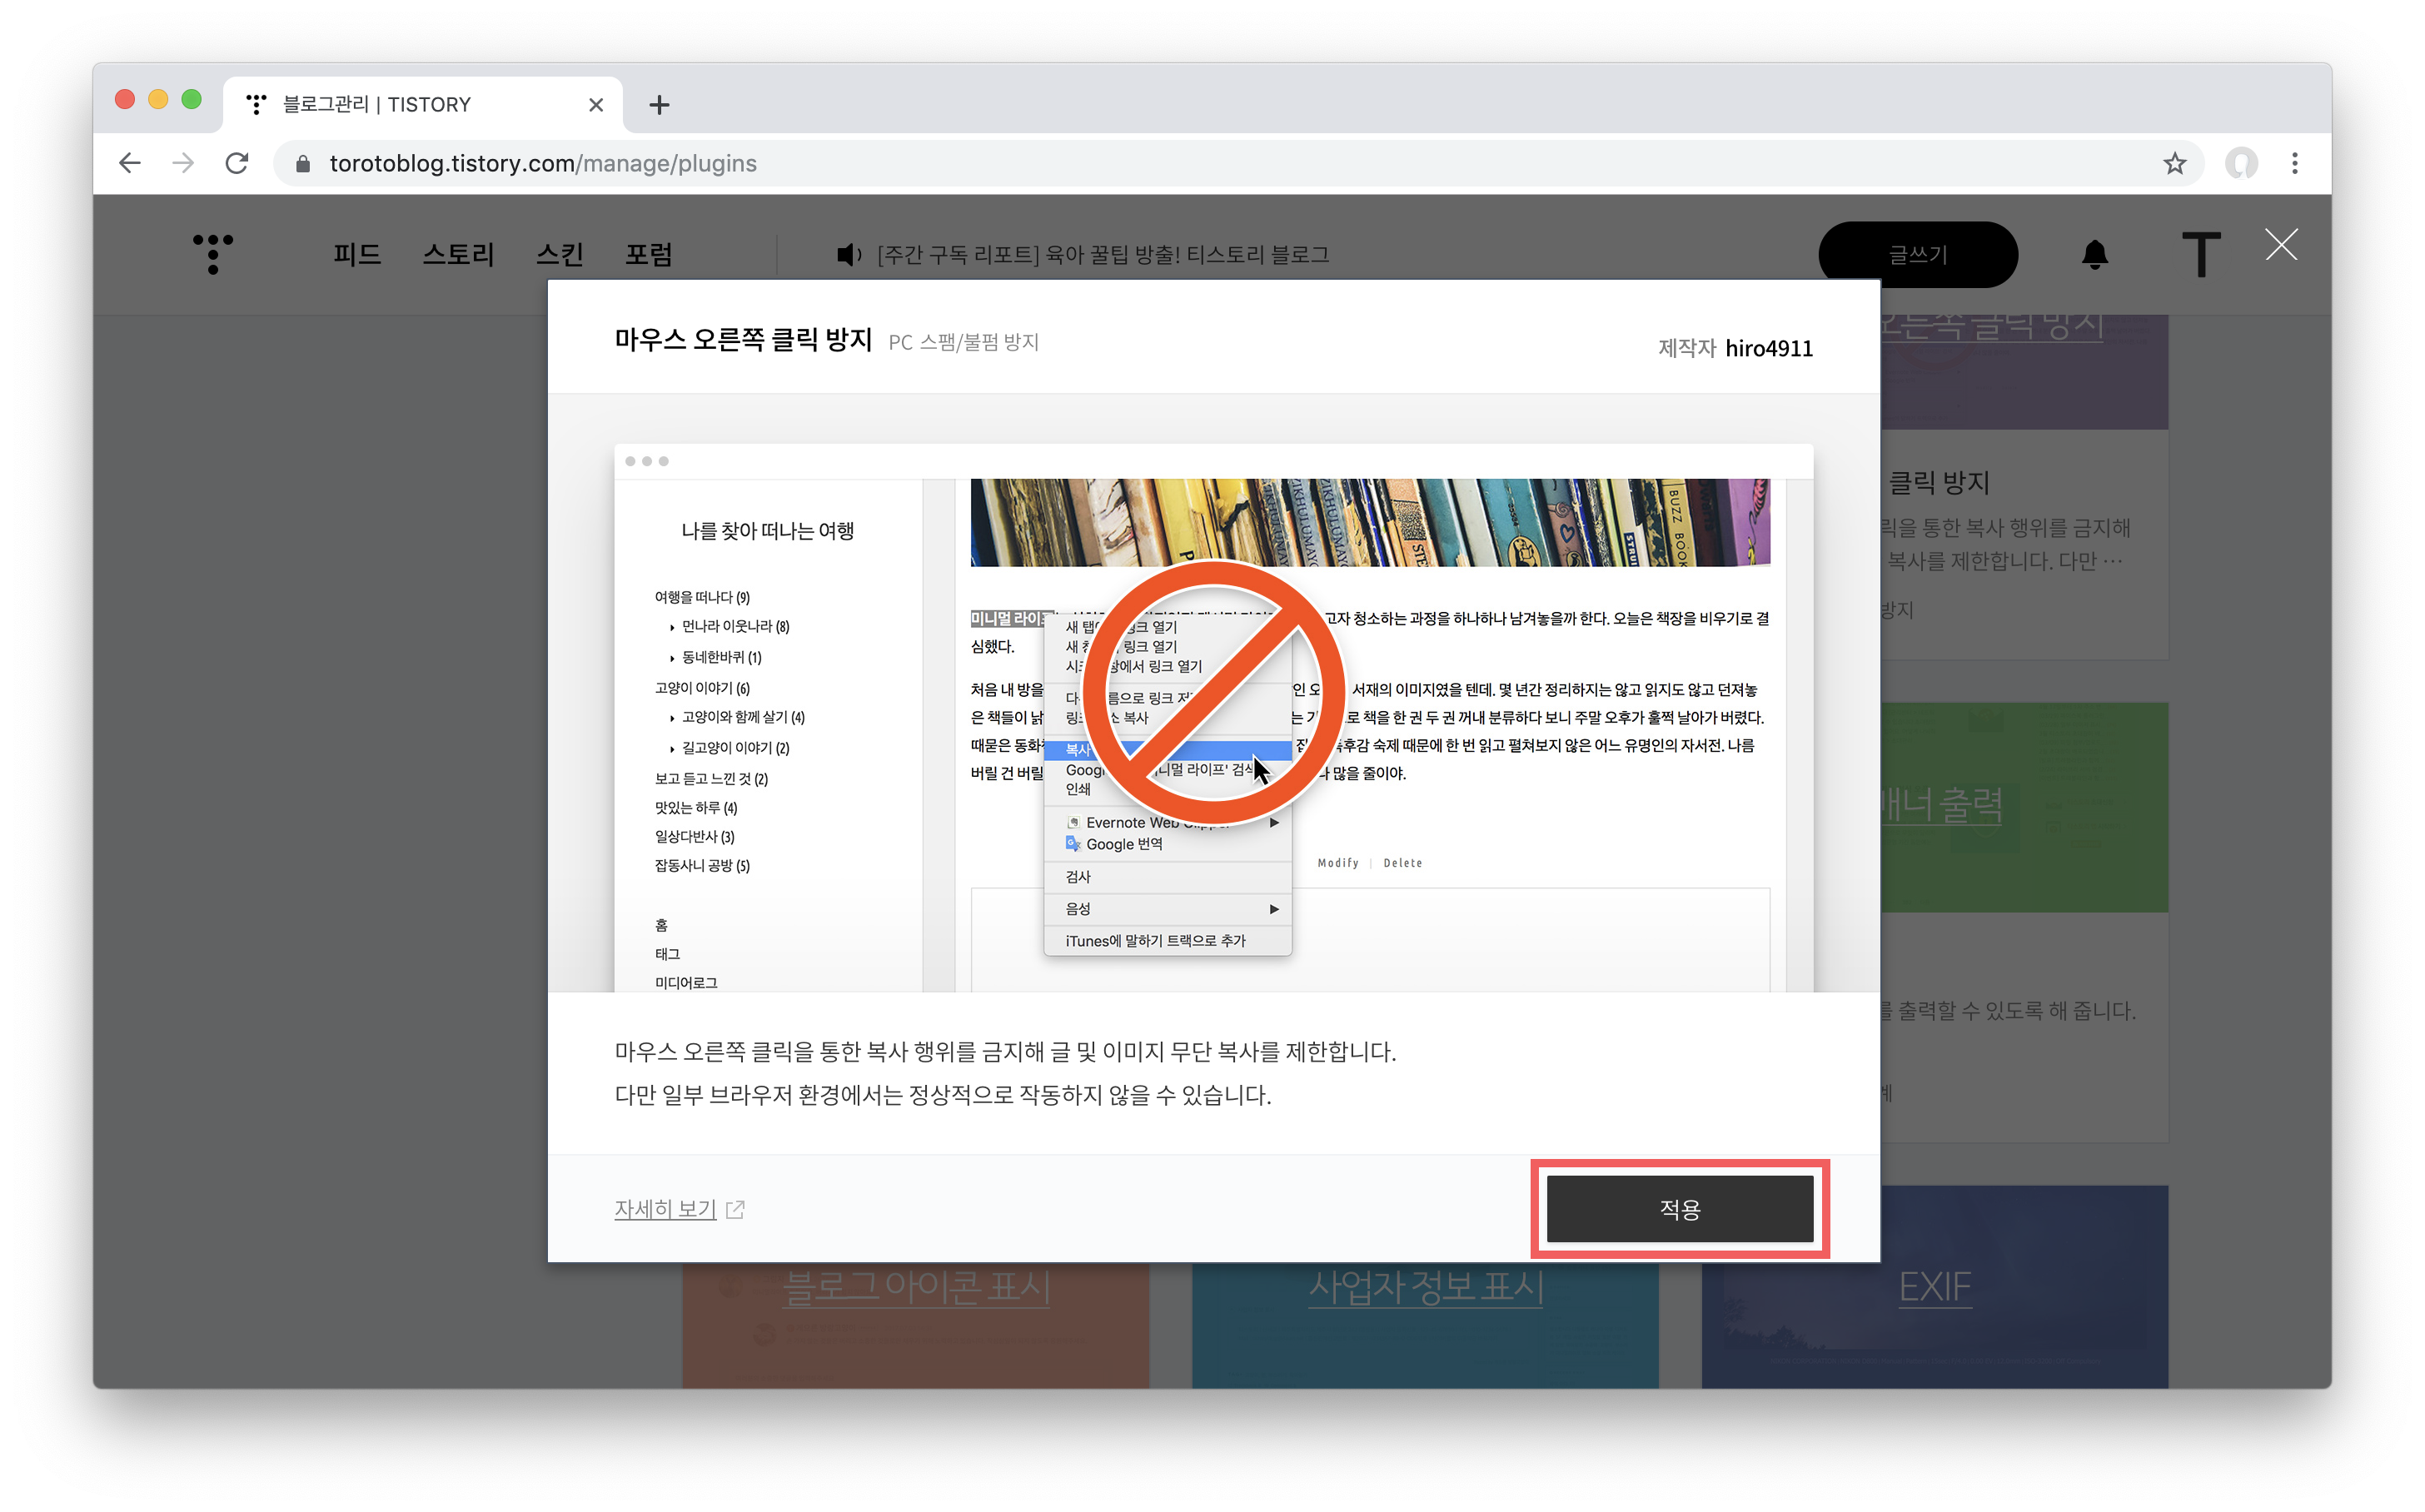Open the 사업자 정보 표시 plugin card
Viewport: 2425px width, 1512px height.
(1425, 1325)
